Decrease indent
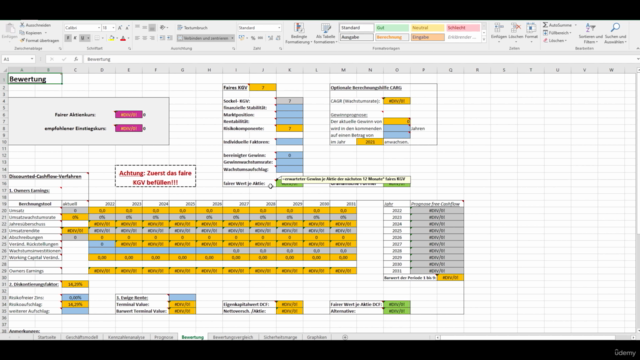640x360 pixels. [x=162, y=38]
